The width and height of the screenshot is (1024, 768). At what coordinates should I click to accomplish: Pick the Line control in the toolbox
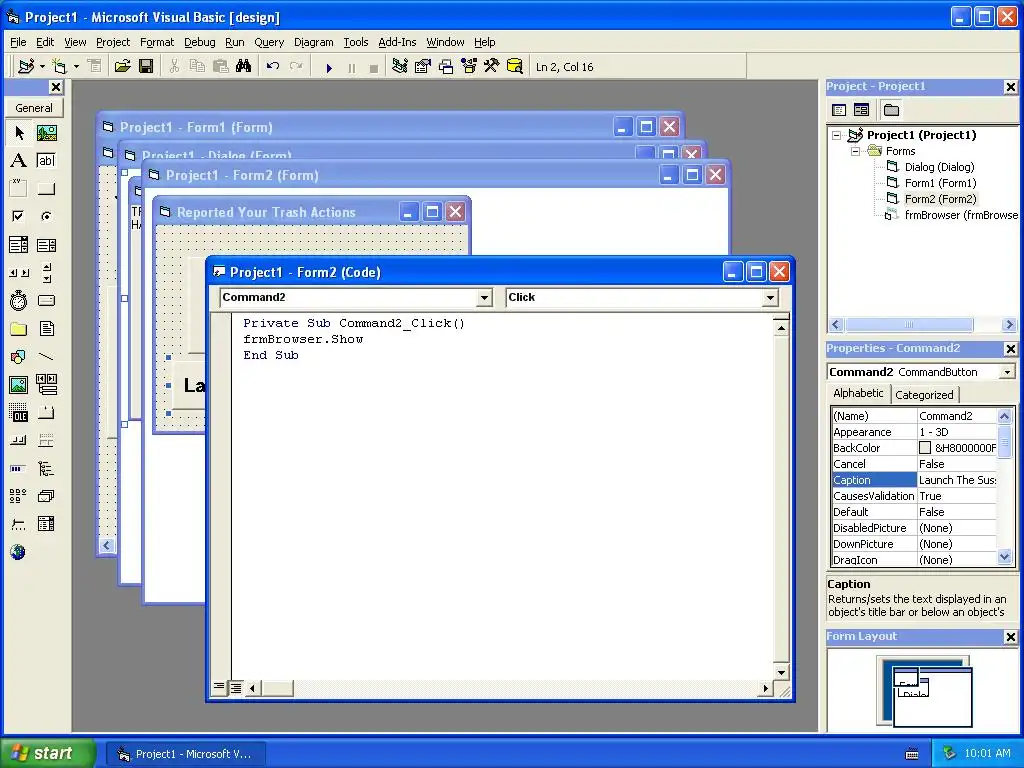coord(46,357)
